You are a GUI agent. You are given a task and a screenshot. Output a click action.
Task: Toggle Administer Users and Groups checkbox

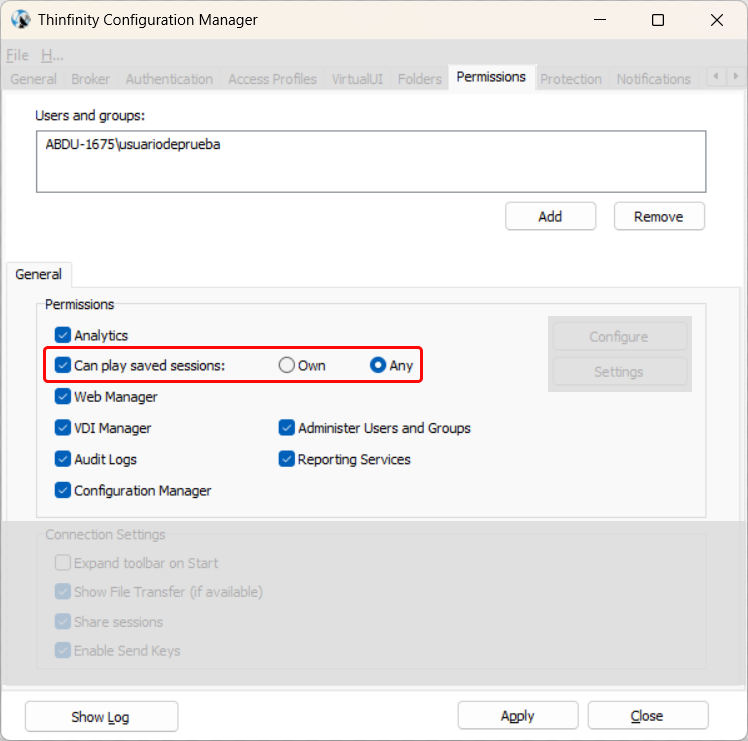286,428
